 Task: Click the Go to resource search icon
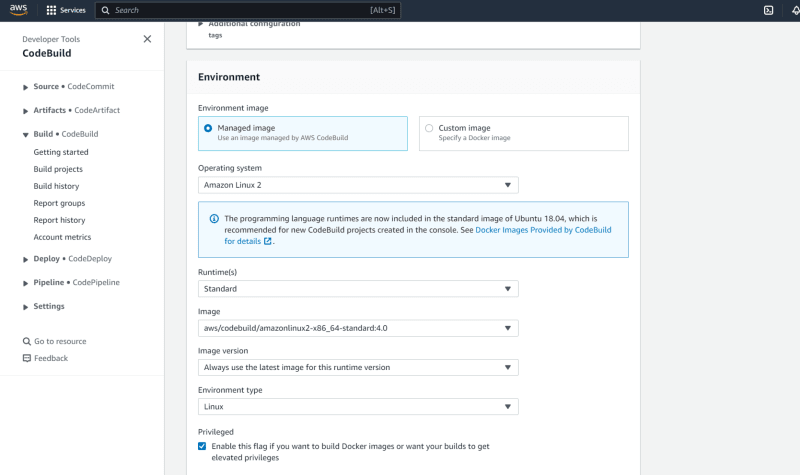pos(27,341)
